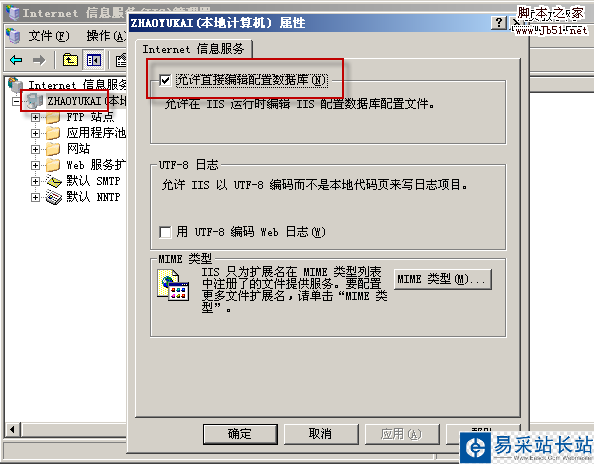Select the ZHAOYUKAI computer icon in tree
This screenshot has height=464, width=594.
(x=34, y=101)
